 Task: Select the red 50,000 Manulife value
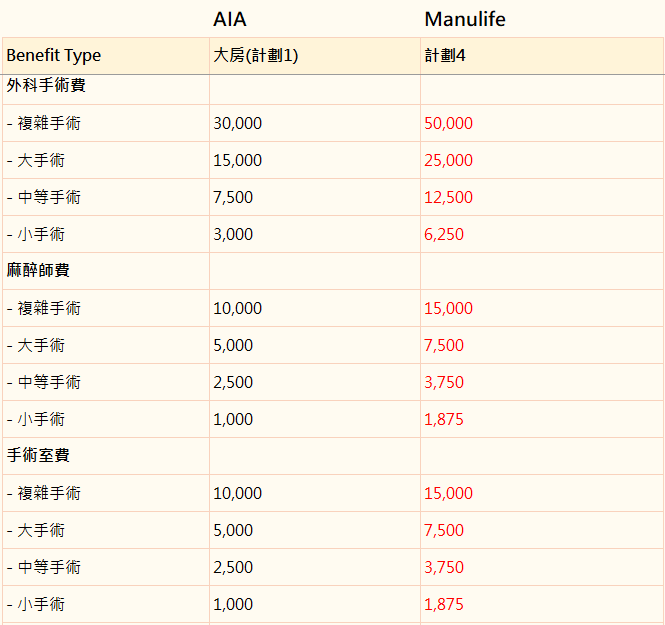coord(448,123)
